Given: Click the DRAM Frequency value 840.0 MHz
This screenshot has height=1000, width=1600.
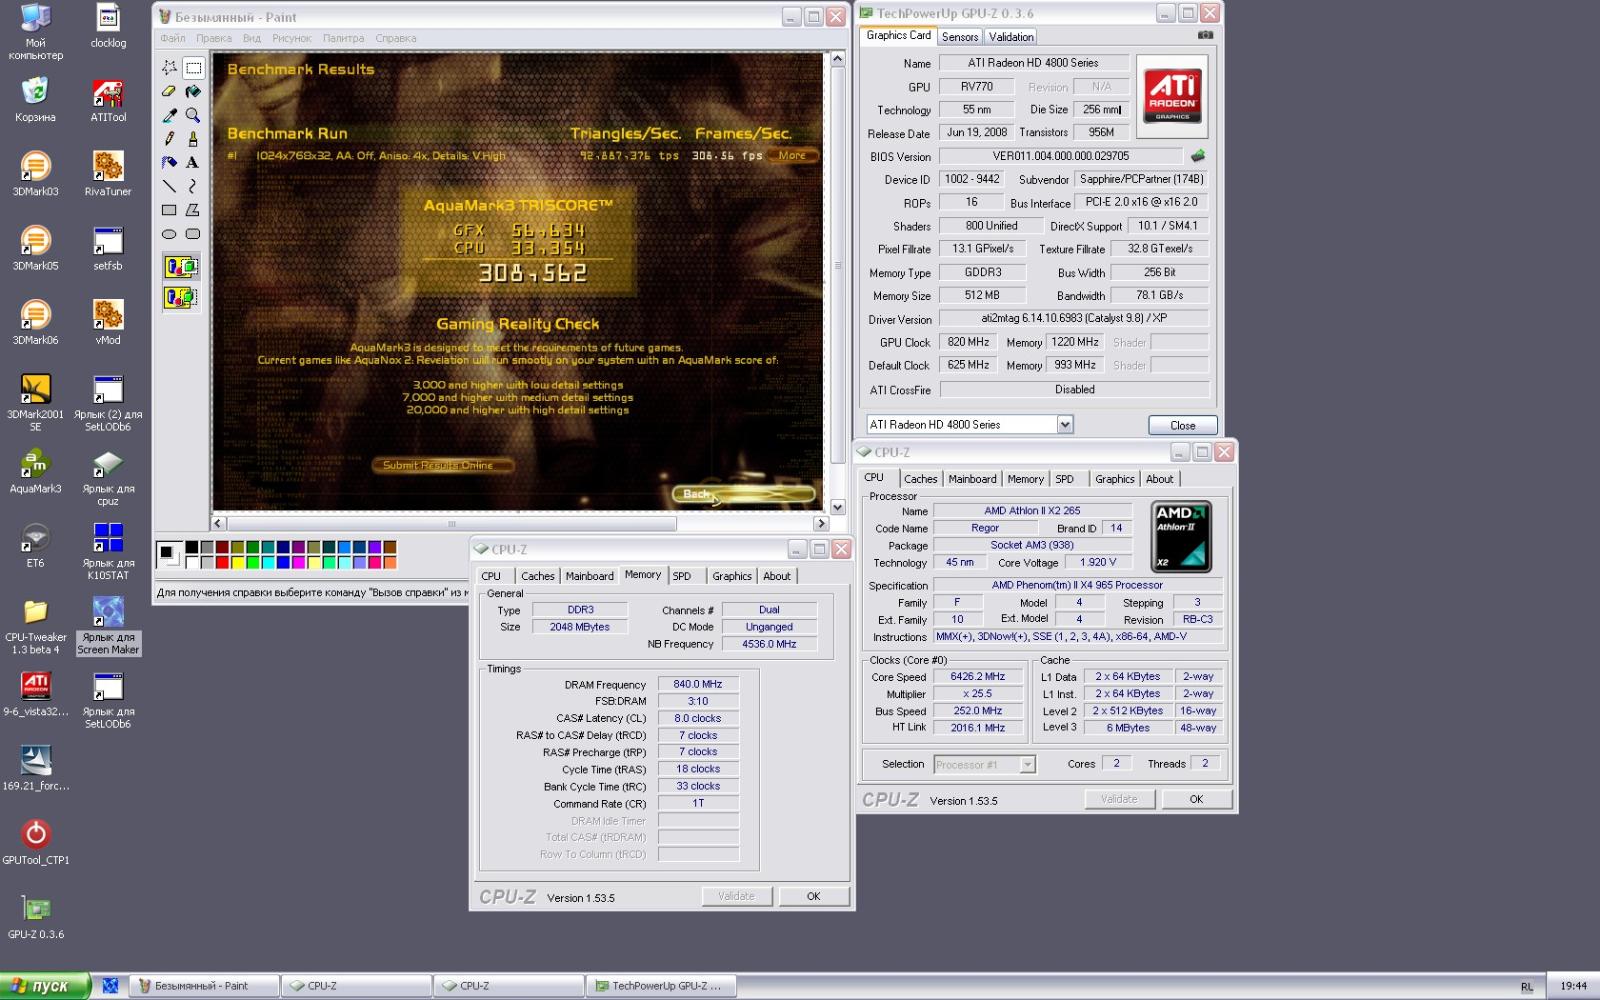Looking at the screenshot, I should (698, 684).
